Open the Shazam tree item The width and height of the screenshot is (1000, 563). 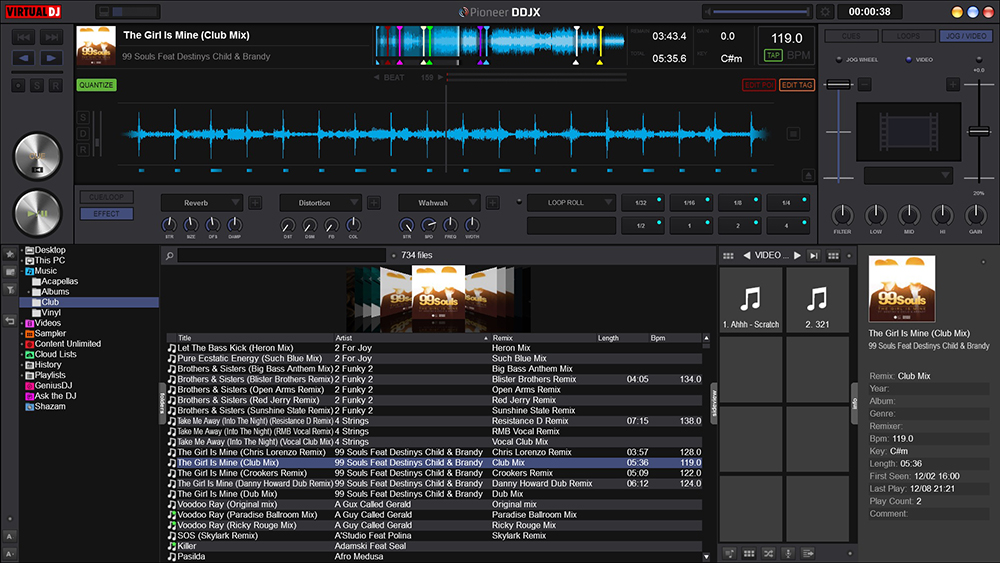pos(45,406)
